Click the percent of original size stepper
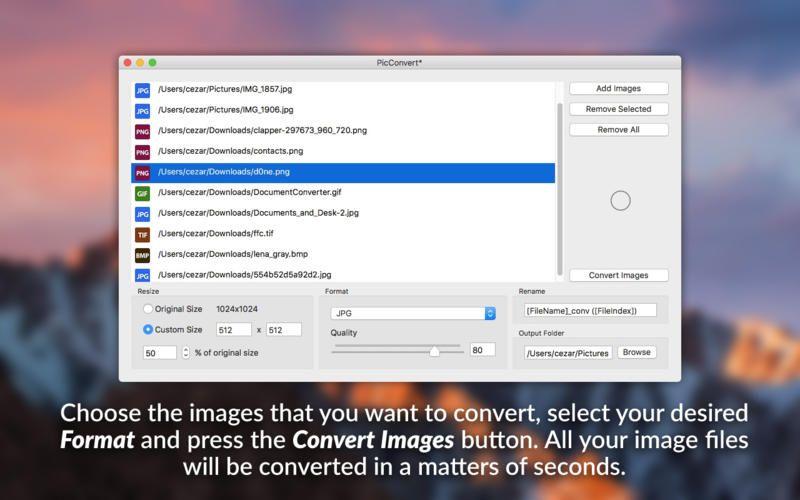 pyautogui.click(x=185, y=352)
